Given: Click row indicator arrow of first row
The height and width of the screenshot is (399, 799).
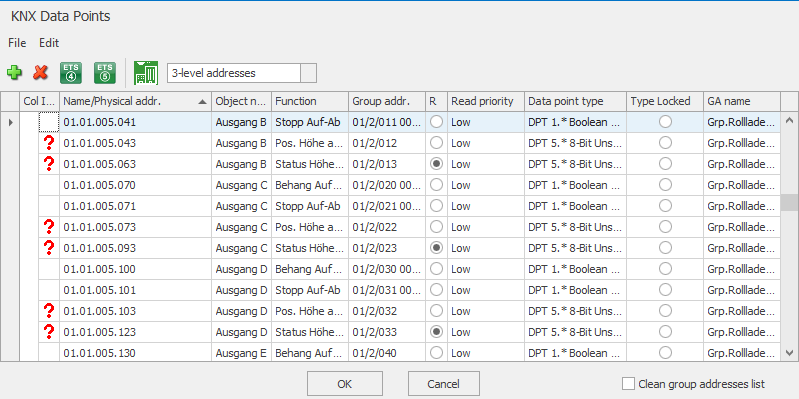Looking at the screenshot, I should (11, 122).
